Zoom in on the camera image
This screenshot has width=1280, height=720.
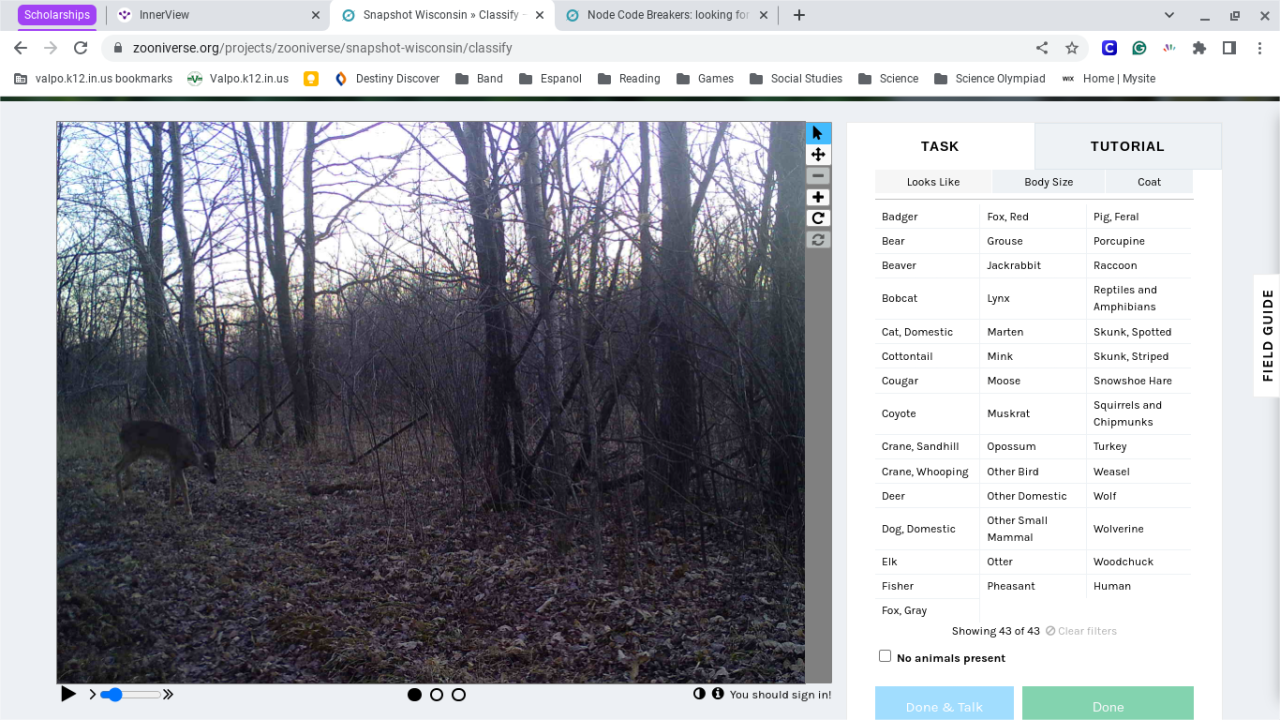(818, 197)
